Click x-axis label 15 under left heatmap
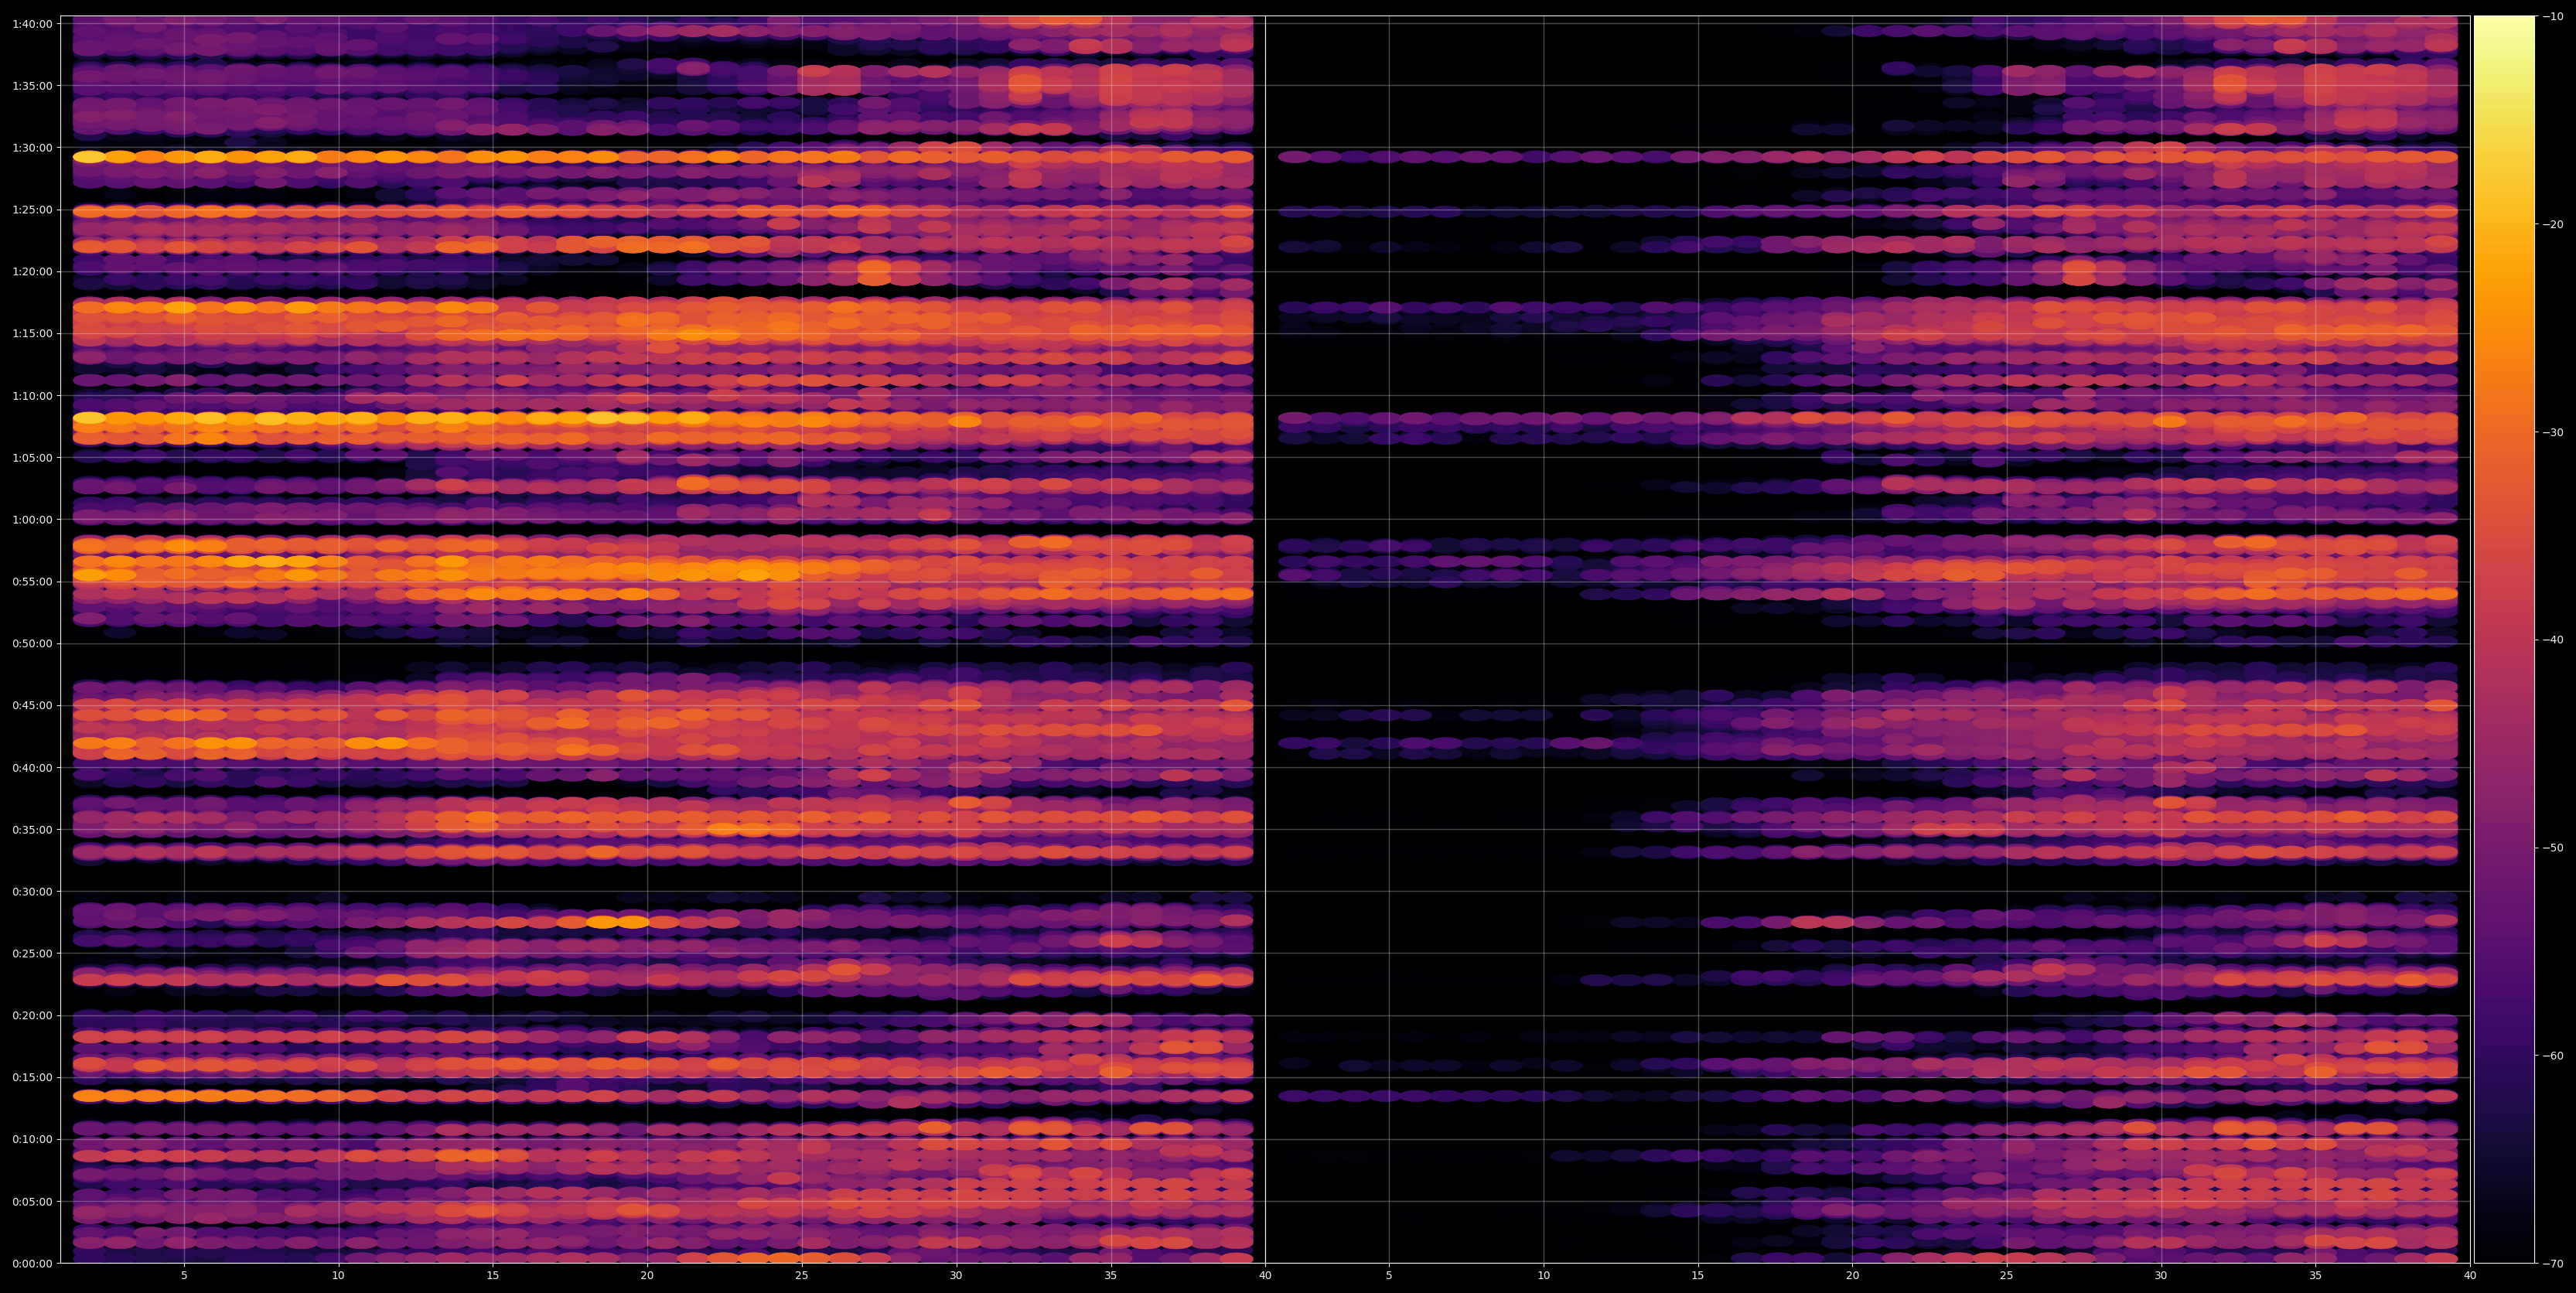 [x=493, y=1276]
